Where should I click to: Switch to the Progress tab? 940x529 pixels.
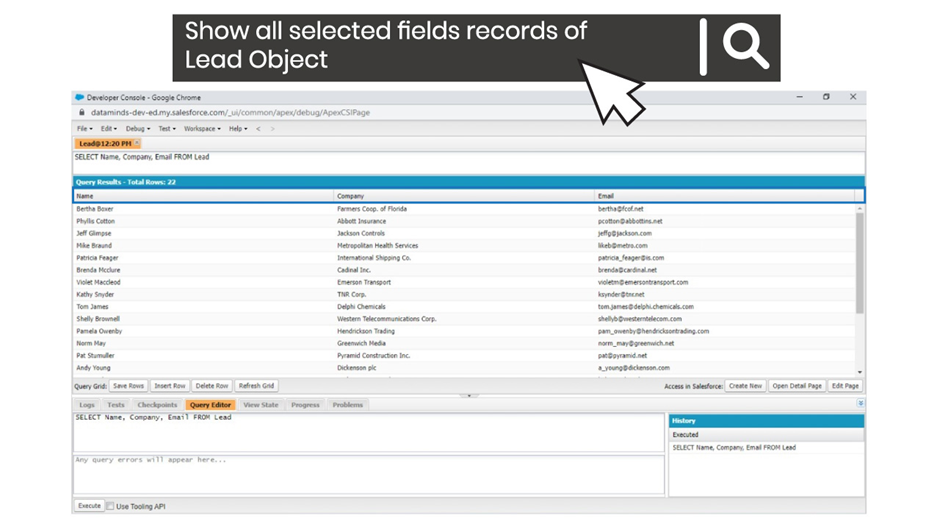tap(305, 405)
